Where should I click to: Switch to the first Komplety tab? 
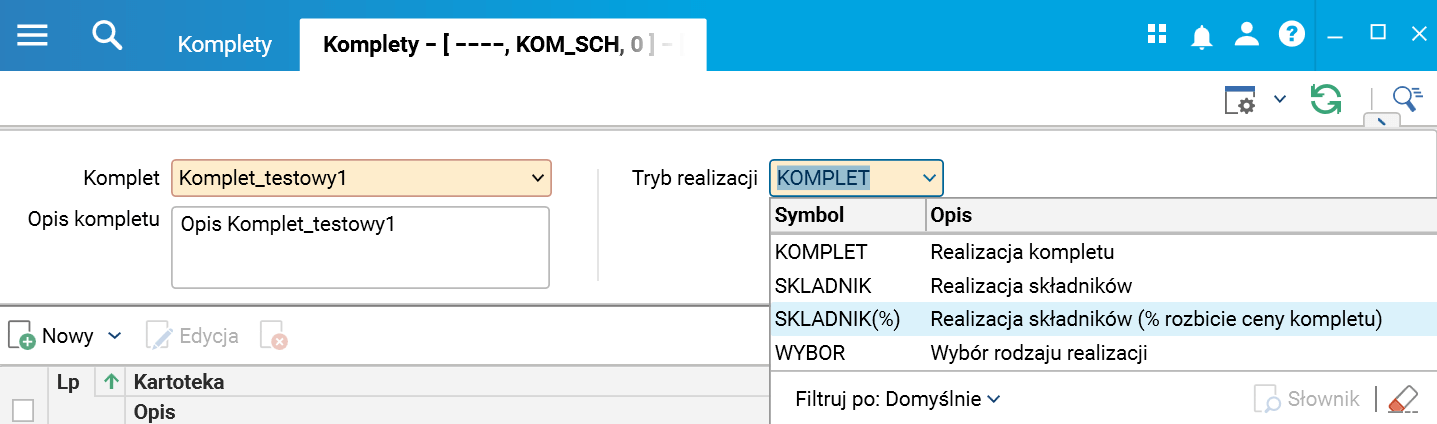tap(224, 44)
